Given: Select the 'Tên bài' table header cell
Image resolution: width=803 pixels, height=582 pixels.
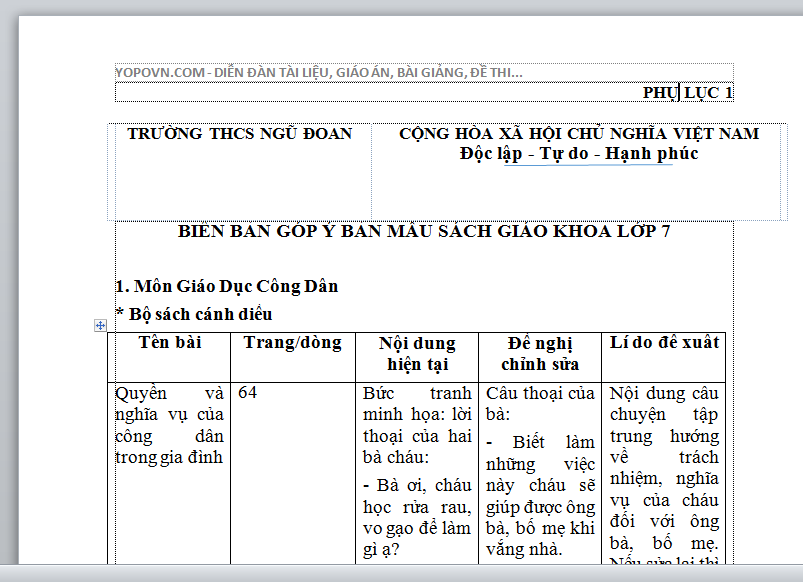Looking at the screenshot, I should (x=170, y=343).
